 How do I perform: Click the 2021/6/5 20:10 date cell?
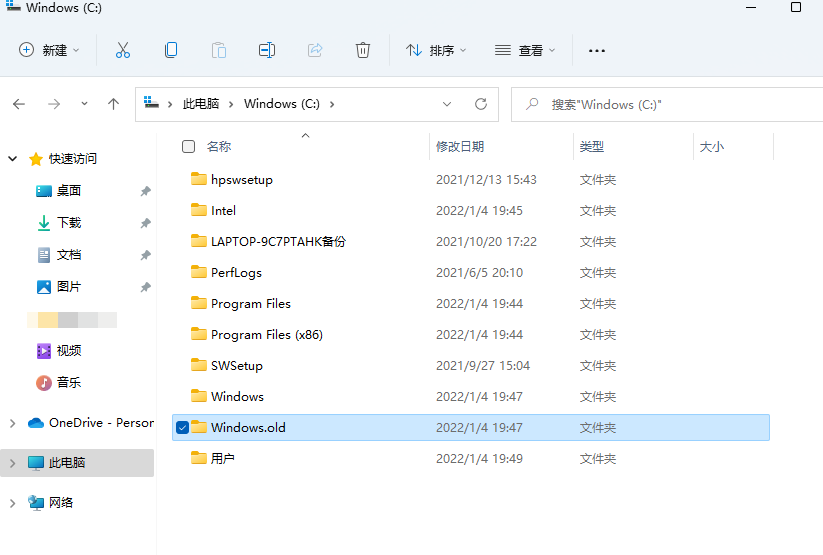pos(479,273)
